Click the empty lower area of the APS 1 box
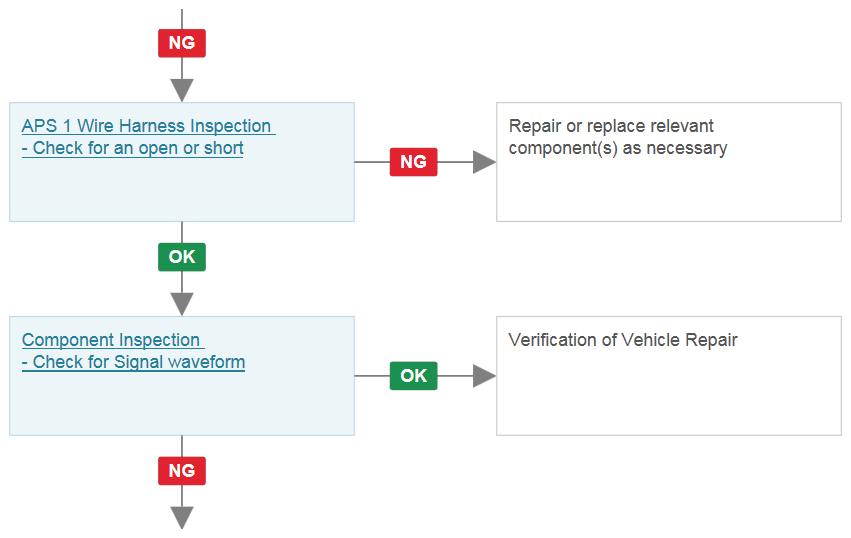 [x=182, y=190]
